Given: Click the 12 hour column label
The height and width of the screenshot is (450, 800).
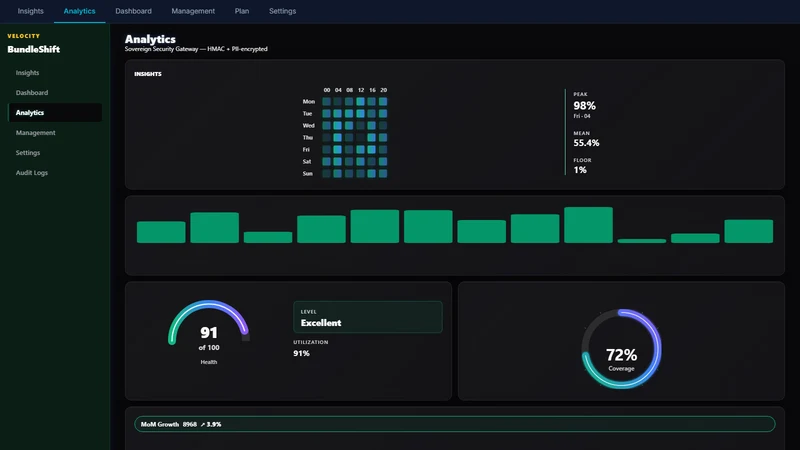Looking at the screenshot, I should (361, 90).
